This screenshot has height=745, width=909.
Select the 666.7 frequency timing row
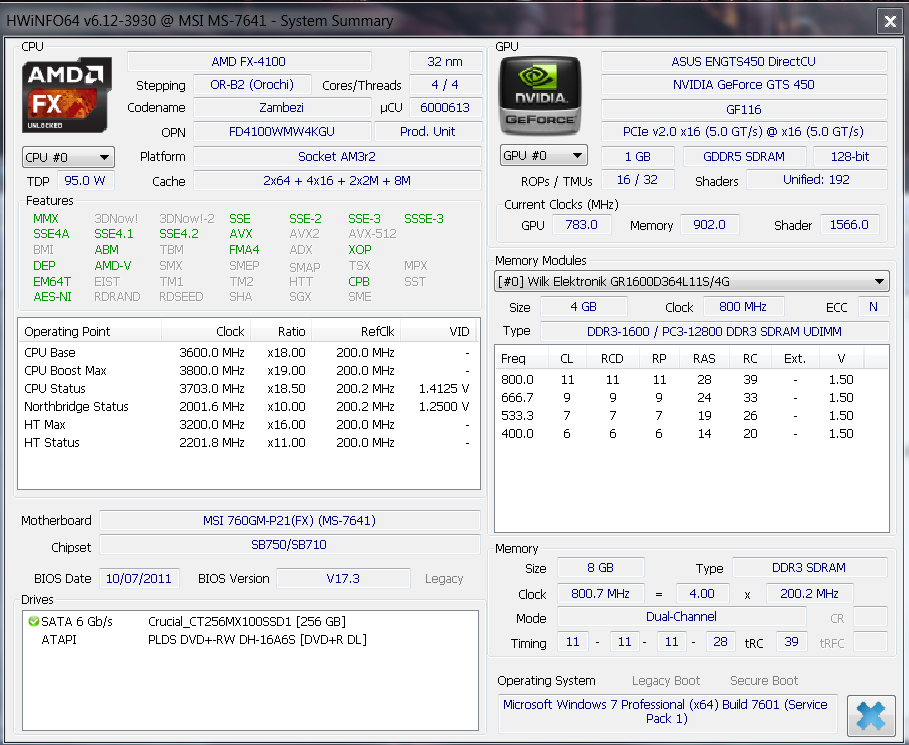coord(691,398)
